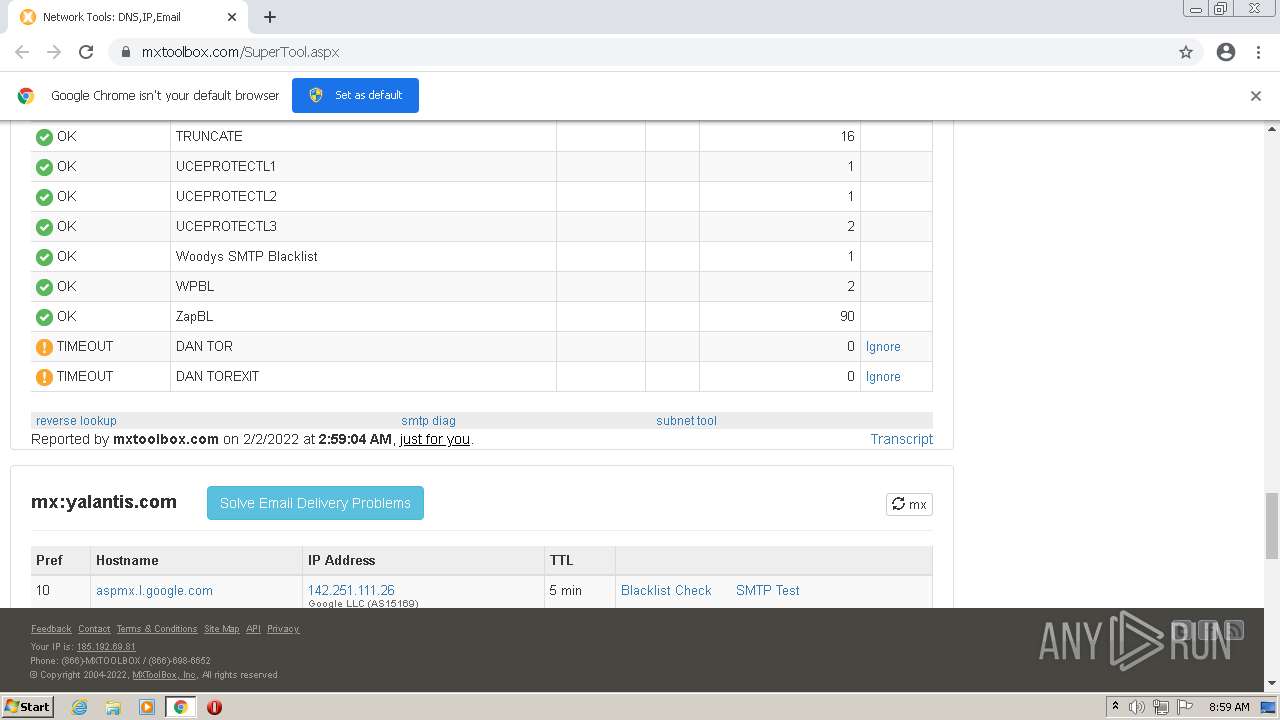Click the Action Center flag tray icon
This screenshot has width=1280, height=720.
[x=1185, y=707]
